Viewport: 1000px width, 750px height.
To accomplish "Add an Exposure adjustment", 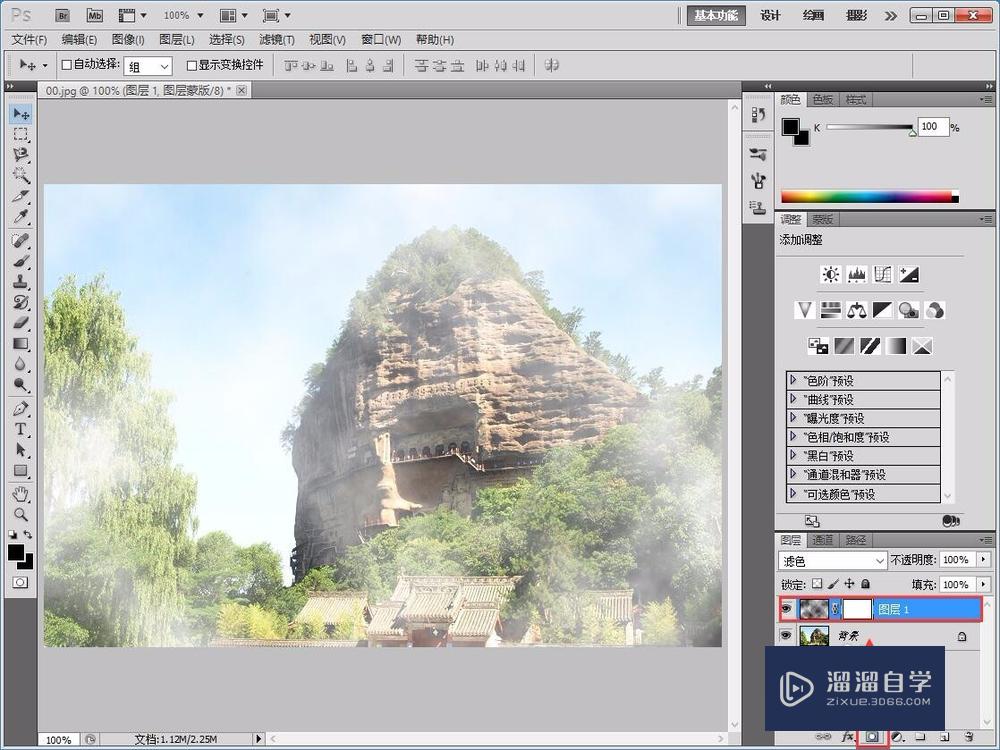I will [909, 274].
